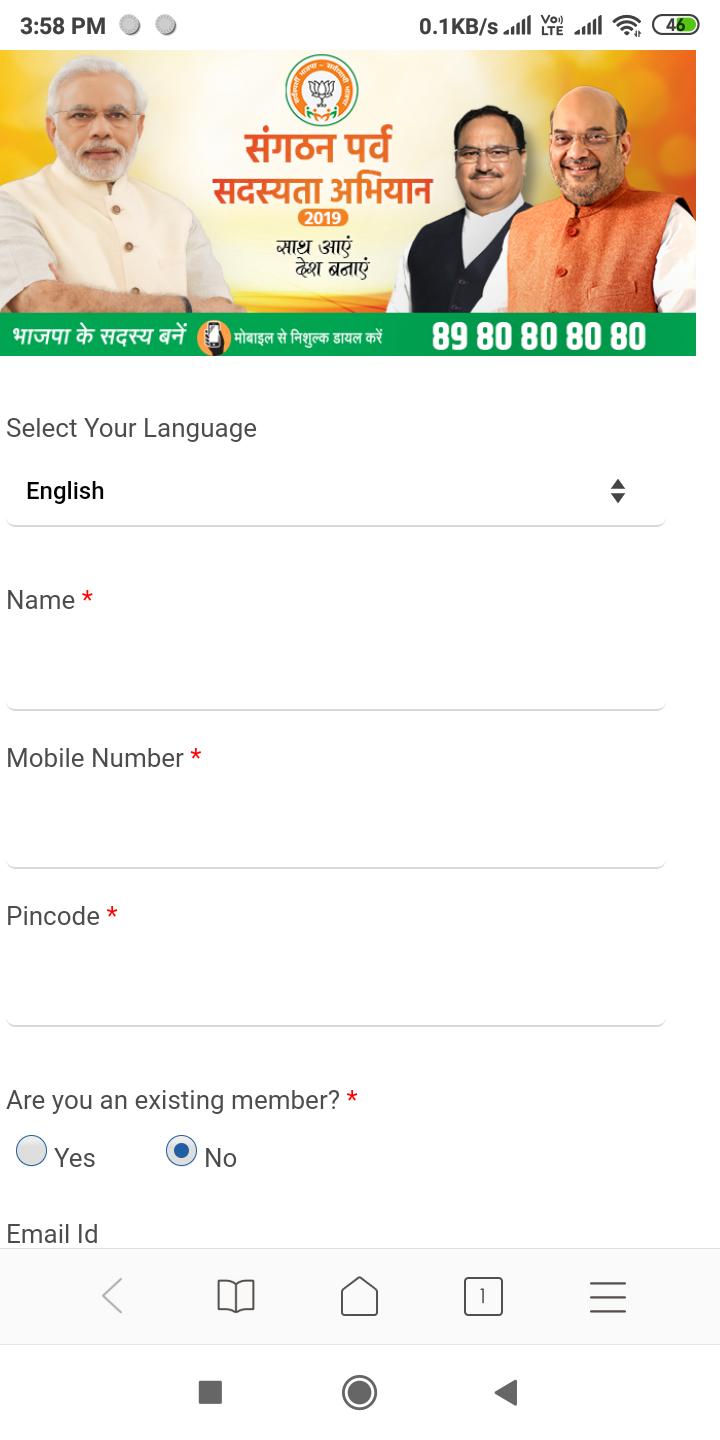The width and height of the screenshot is (720, 1440).
Task: Focus the Pincode input field
Action: tap(335, 985)
